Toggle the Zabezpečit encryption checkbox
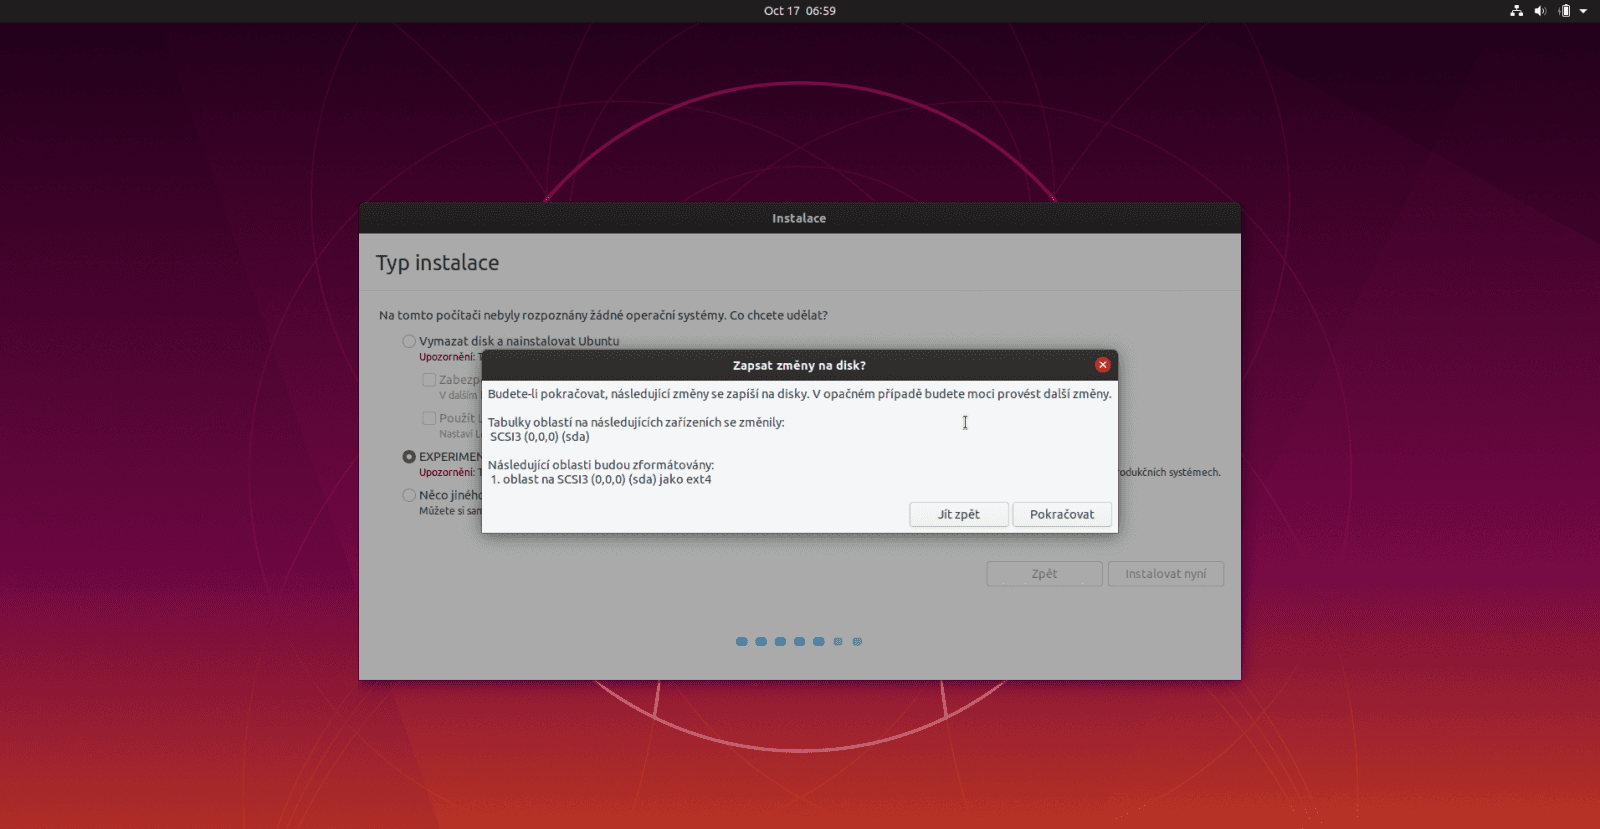The height and width of the screenshot is (829, 1600). [x=429, y=380]
